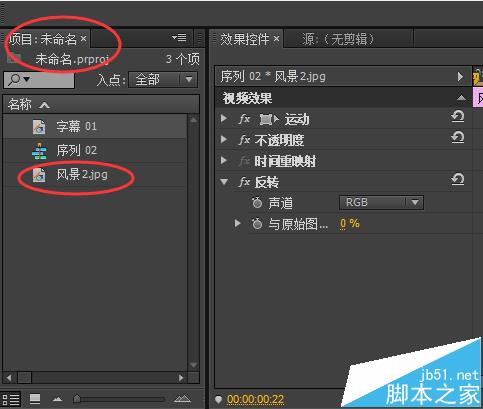Viewport: 483px width, 409px height.
Task: Switch to icon view
Action: (x=35, y=399)
